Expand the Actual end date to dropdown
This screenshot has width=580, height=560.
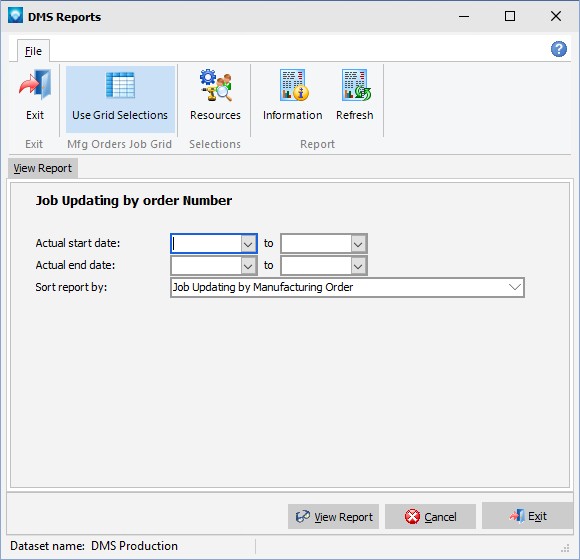point(358,266)
